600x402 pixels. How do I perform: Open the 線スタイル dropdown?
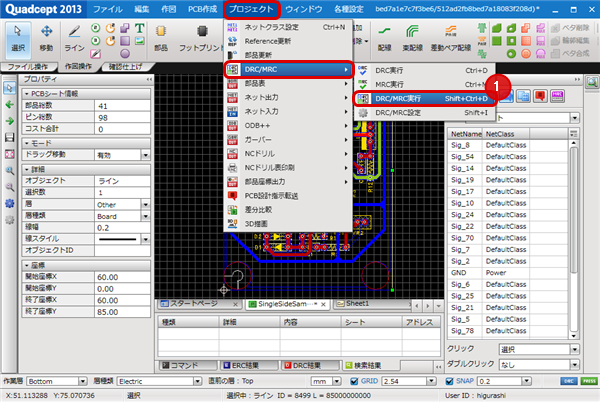click(145, 239)
